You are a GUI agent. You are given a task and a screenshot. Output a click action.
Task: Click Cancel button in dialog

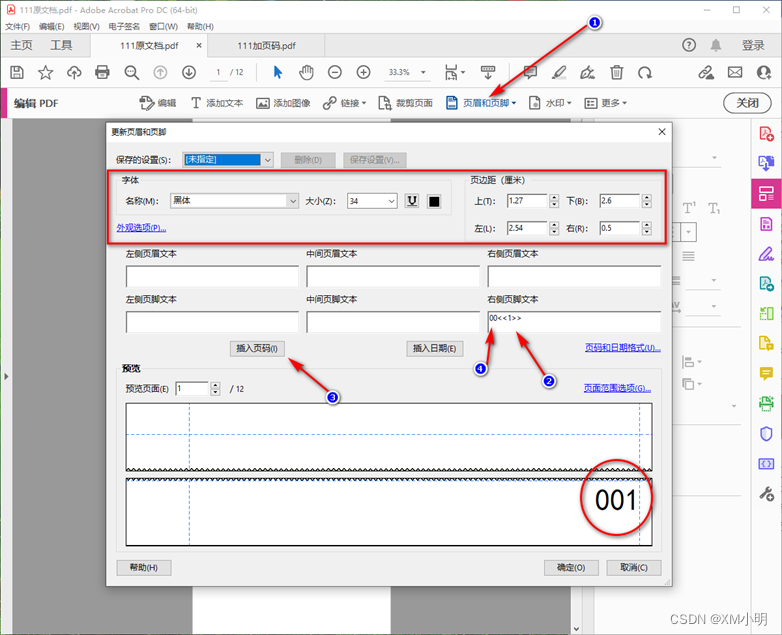[x=634, y=568]
